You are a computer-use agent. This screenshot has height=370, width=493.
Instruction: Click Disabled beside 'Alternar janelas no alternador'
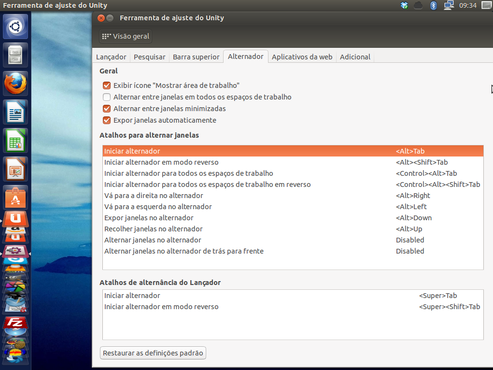(x=410, y=240)
